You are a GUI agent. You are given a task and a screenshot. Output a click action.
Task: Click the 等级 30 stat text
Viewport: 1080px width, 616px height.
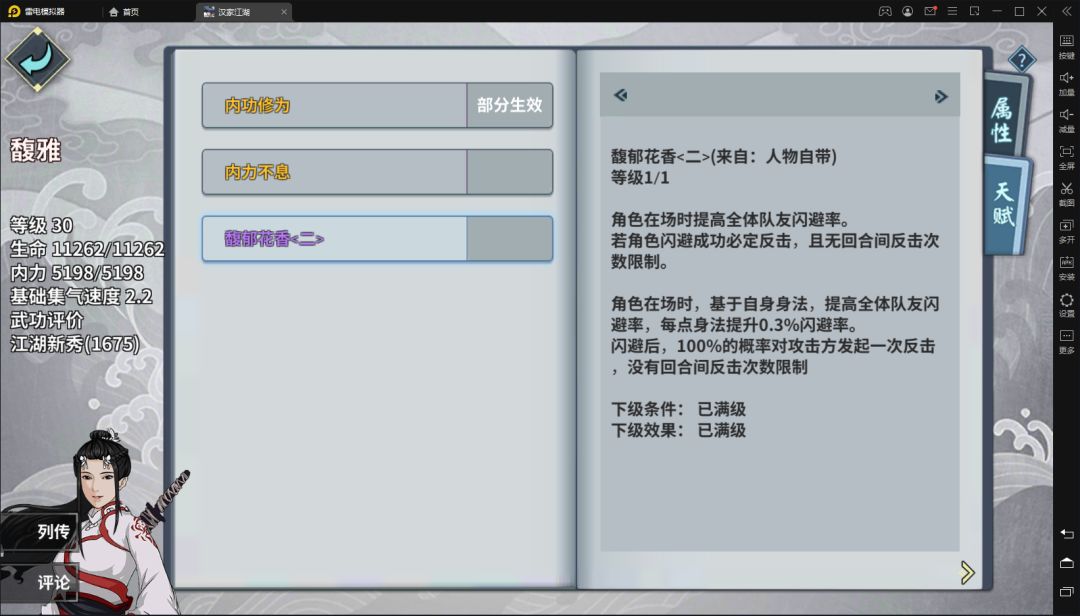(x=41, y=225)
